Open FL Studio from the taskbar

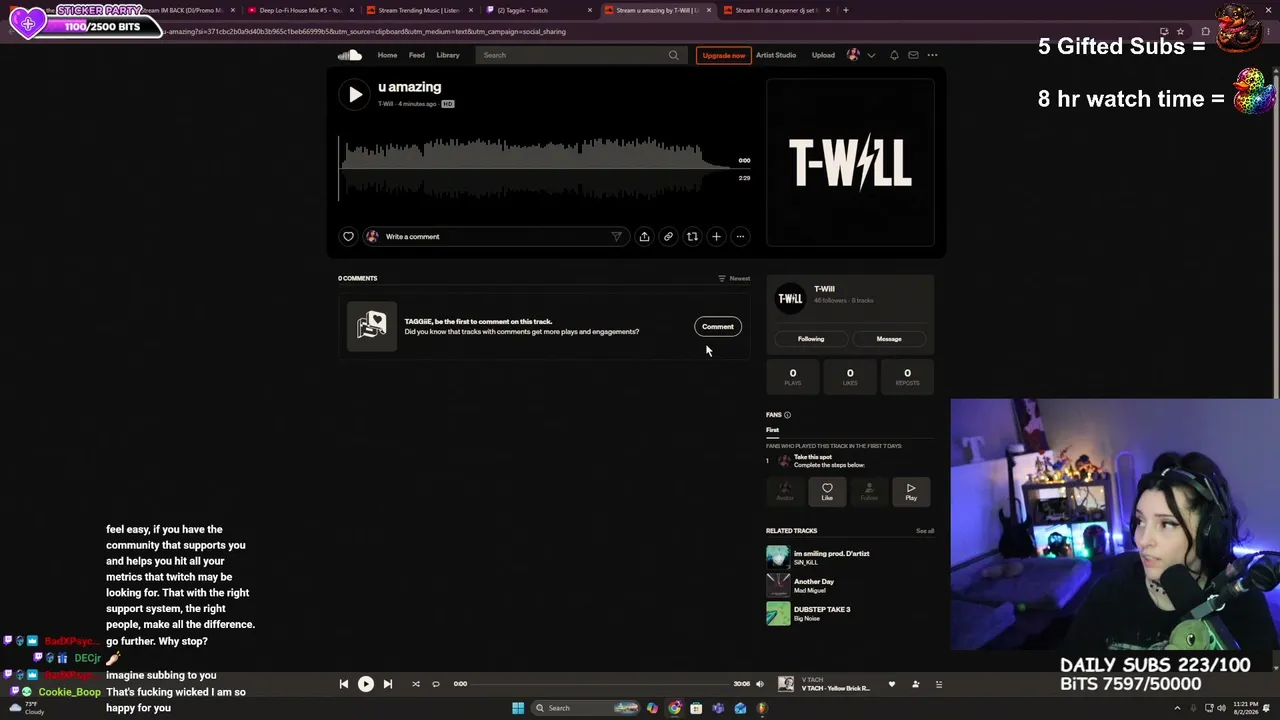coord(762,708)
